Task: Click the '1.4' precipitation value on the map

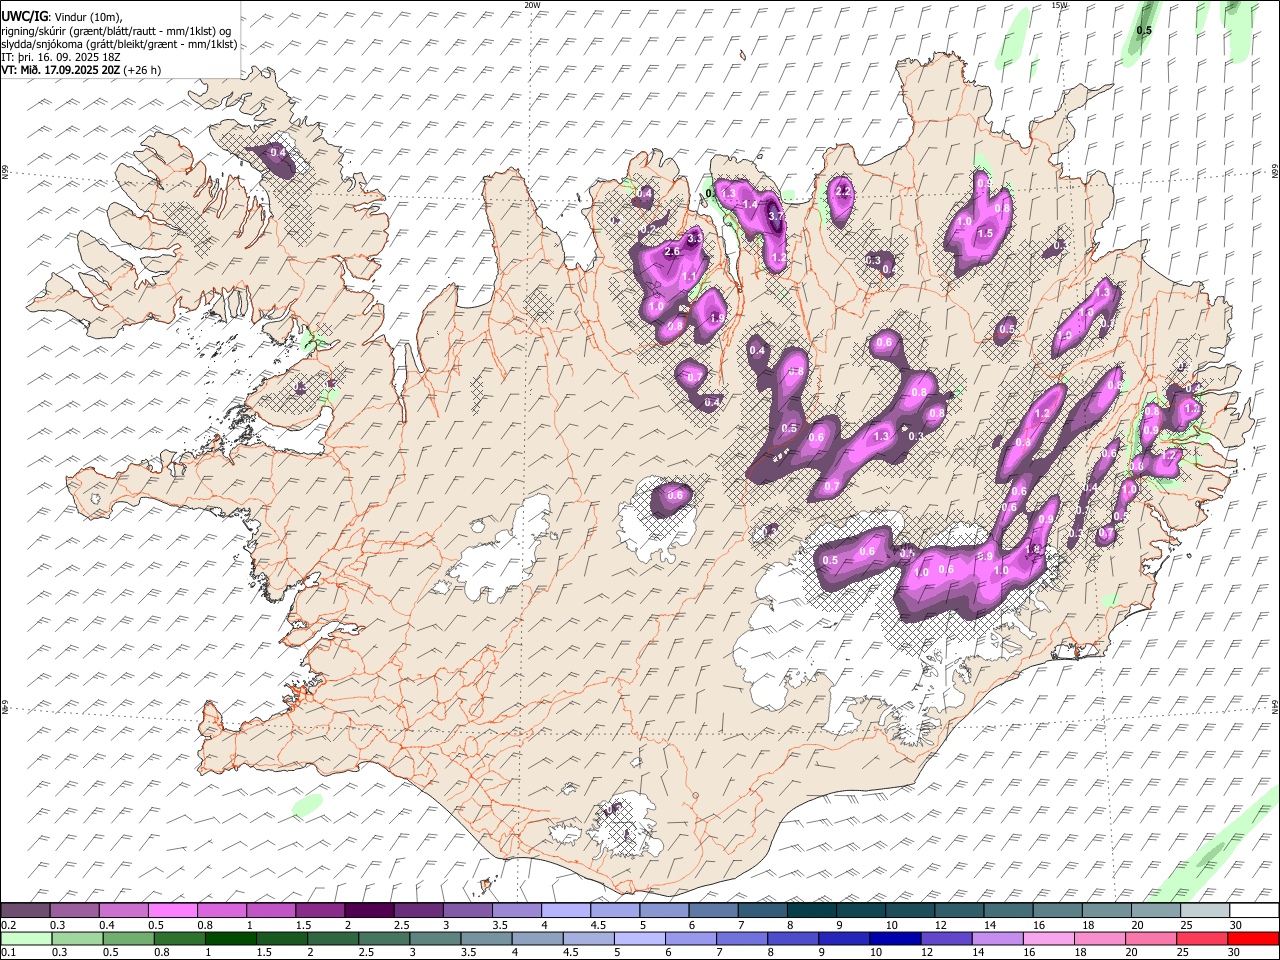Action: pos(750,204)
